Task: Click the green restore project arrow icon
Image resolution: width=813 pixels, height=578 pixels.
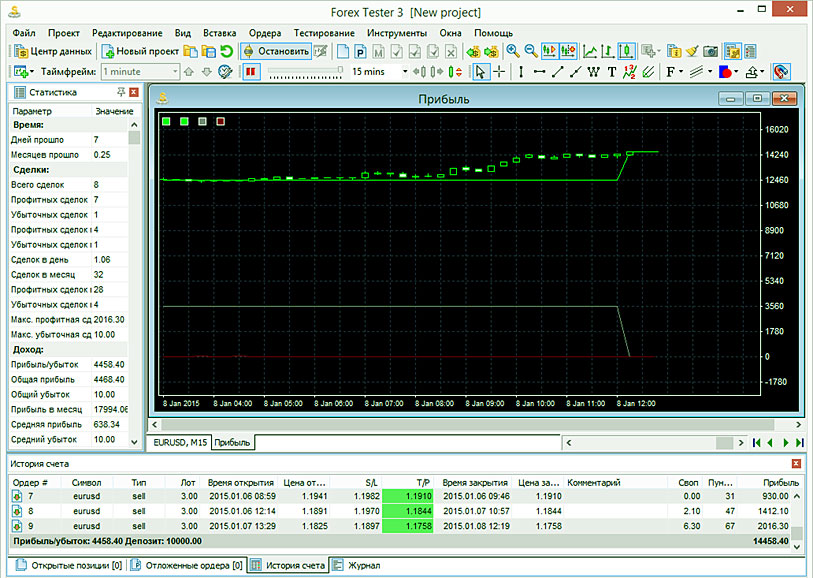Action: tap(226, 51)
